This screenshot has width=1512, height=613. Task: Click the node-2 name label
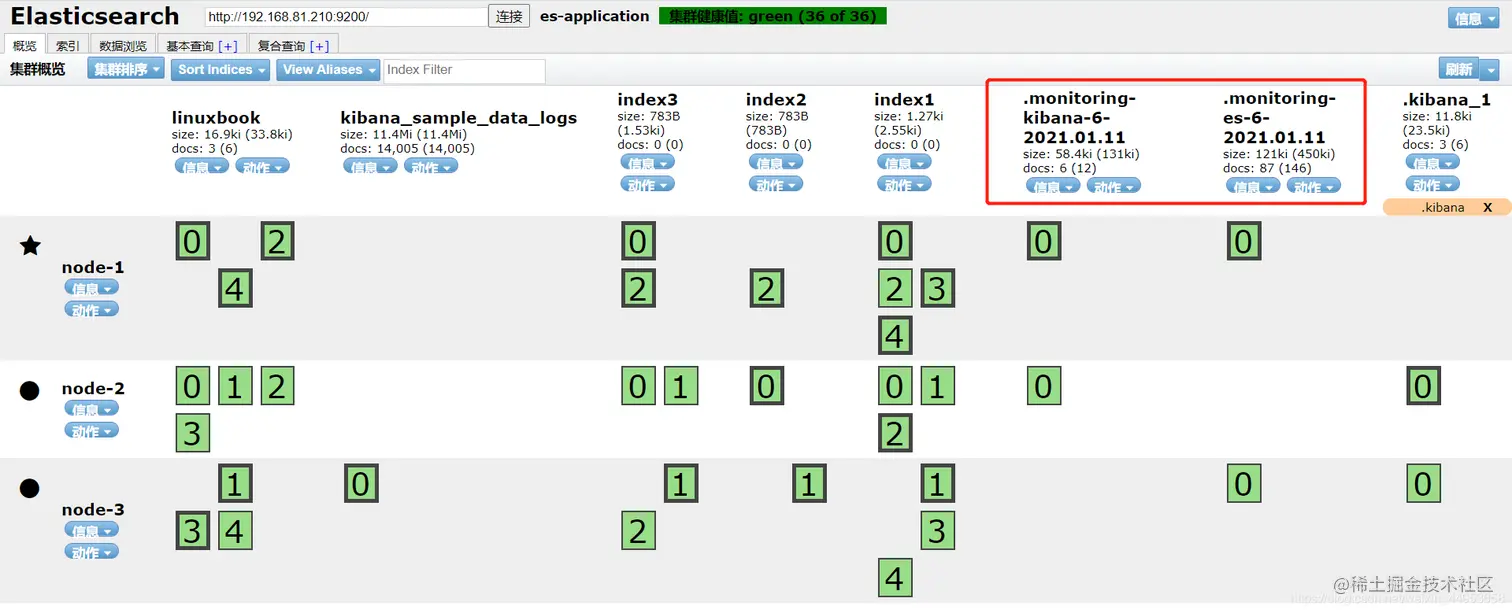pos(93,388)
